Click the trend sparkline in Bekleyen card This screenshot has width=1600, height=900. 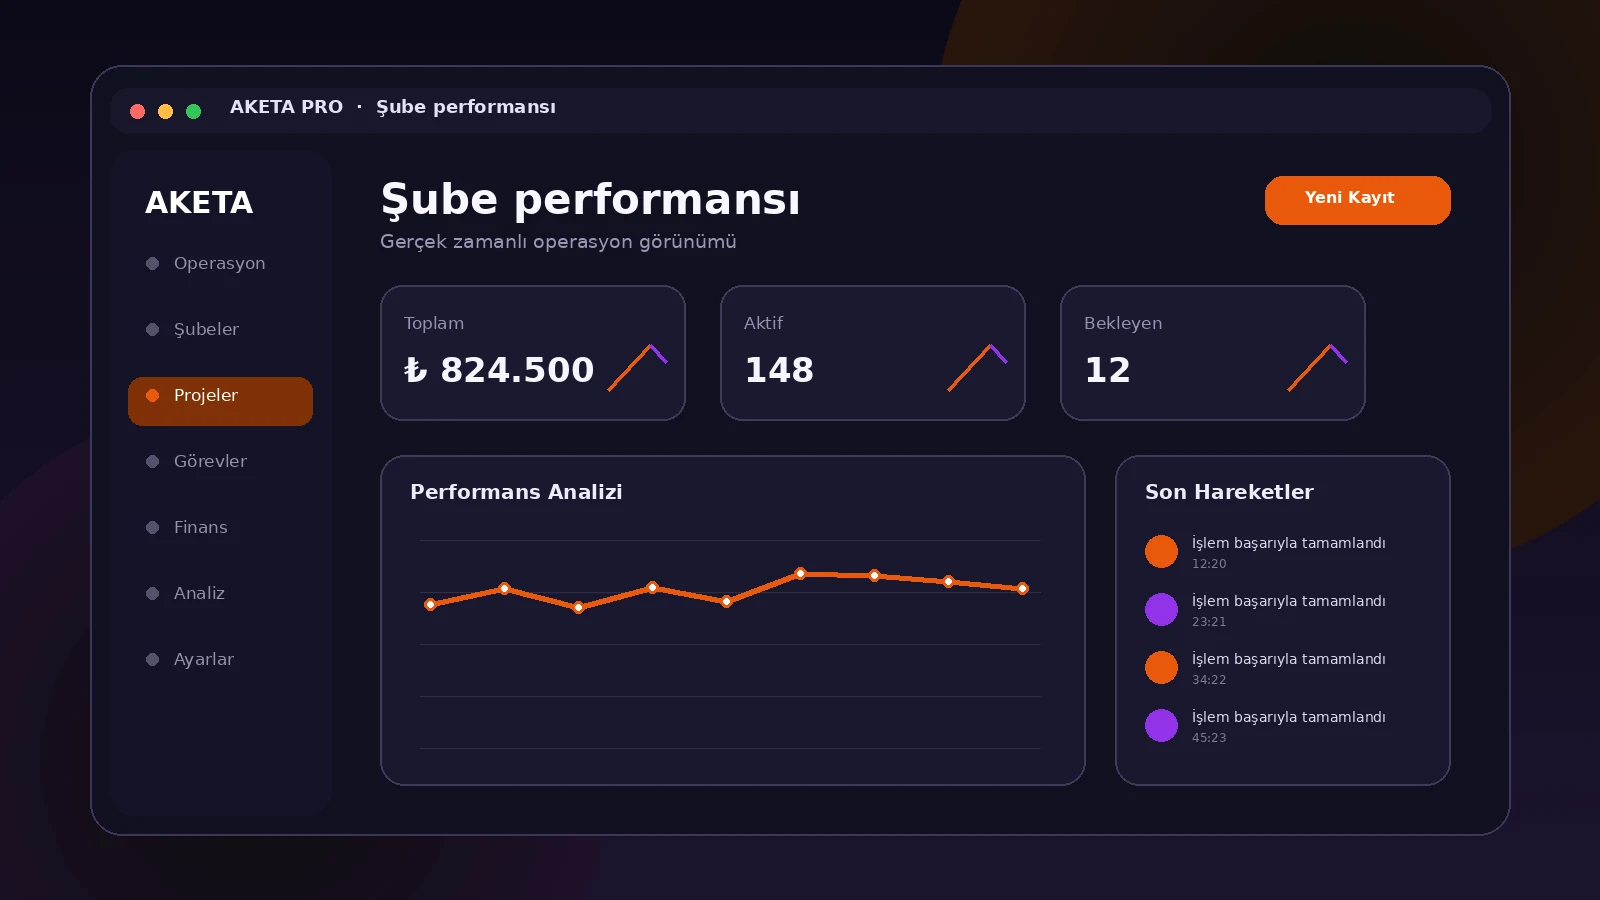pyautogui.click(x=1318, y=368)
